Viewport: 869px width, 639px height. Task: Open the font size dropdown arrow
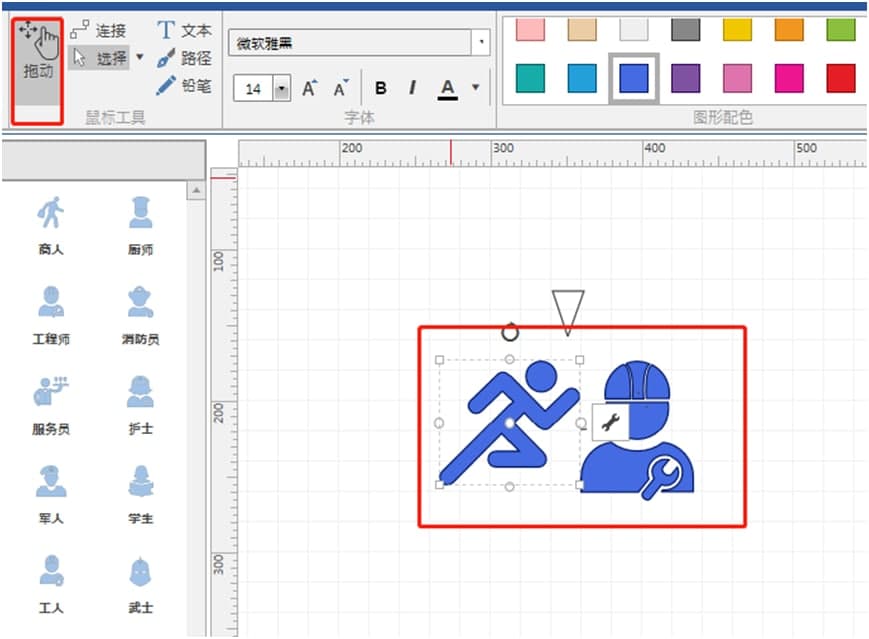282,89
